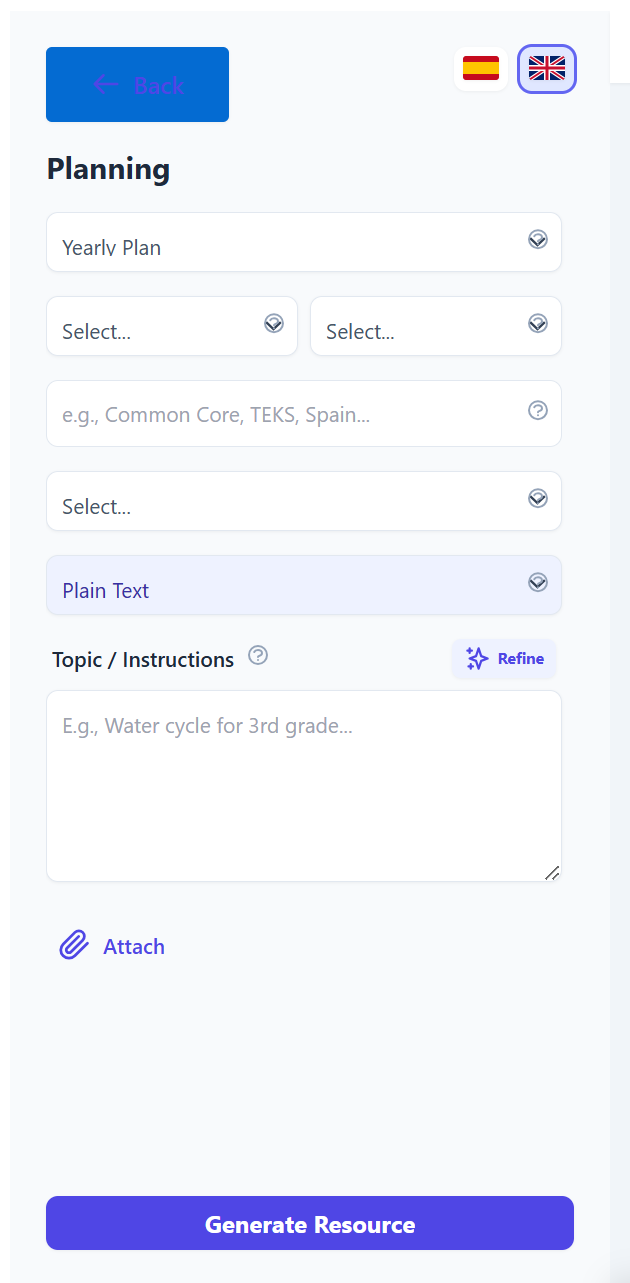The width and height of the screenshot is (630, 1283).
Task: Open the help tooltip next to Topic / Instructions
Action: [x=258, y=655]
